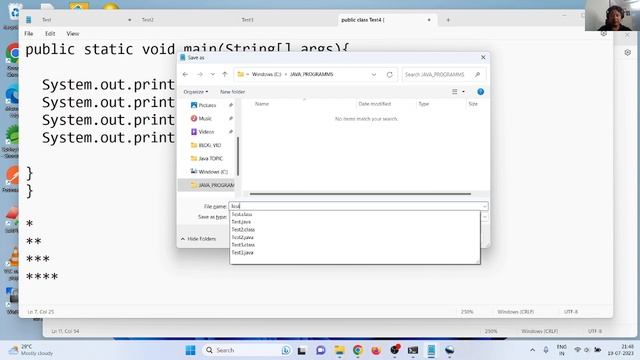640x360 pixels.
Task: Sort files by Size column
Action: (x=473, y=104)
